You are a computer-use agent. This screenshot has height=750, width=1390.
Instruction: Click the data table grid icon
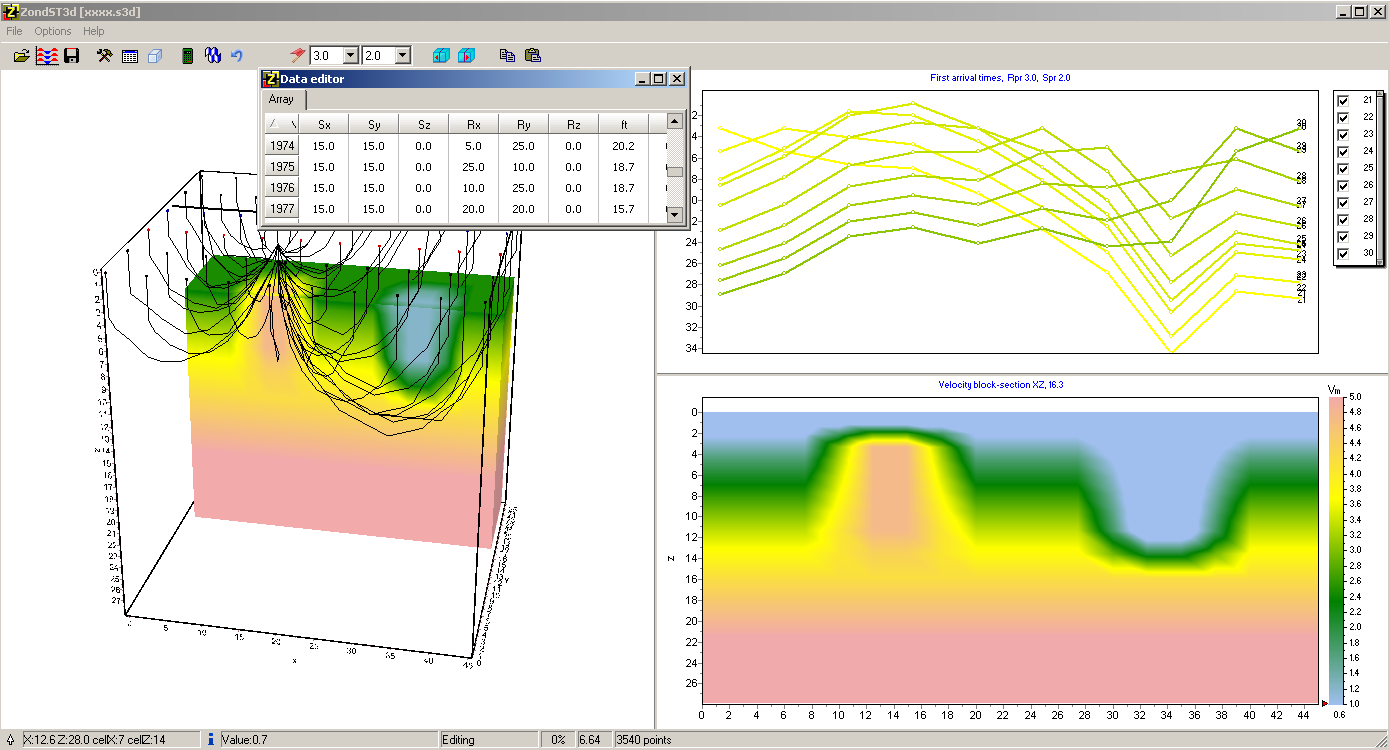pos(130,56)
